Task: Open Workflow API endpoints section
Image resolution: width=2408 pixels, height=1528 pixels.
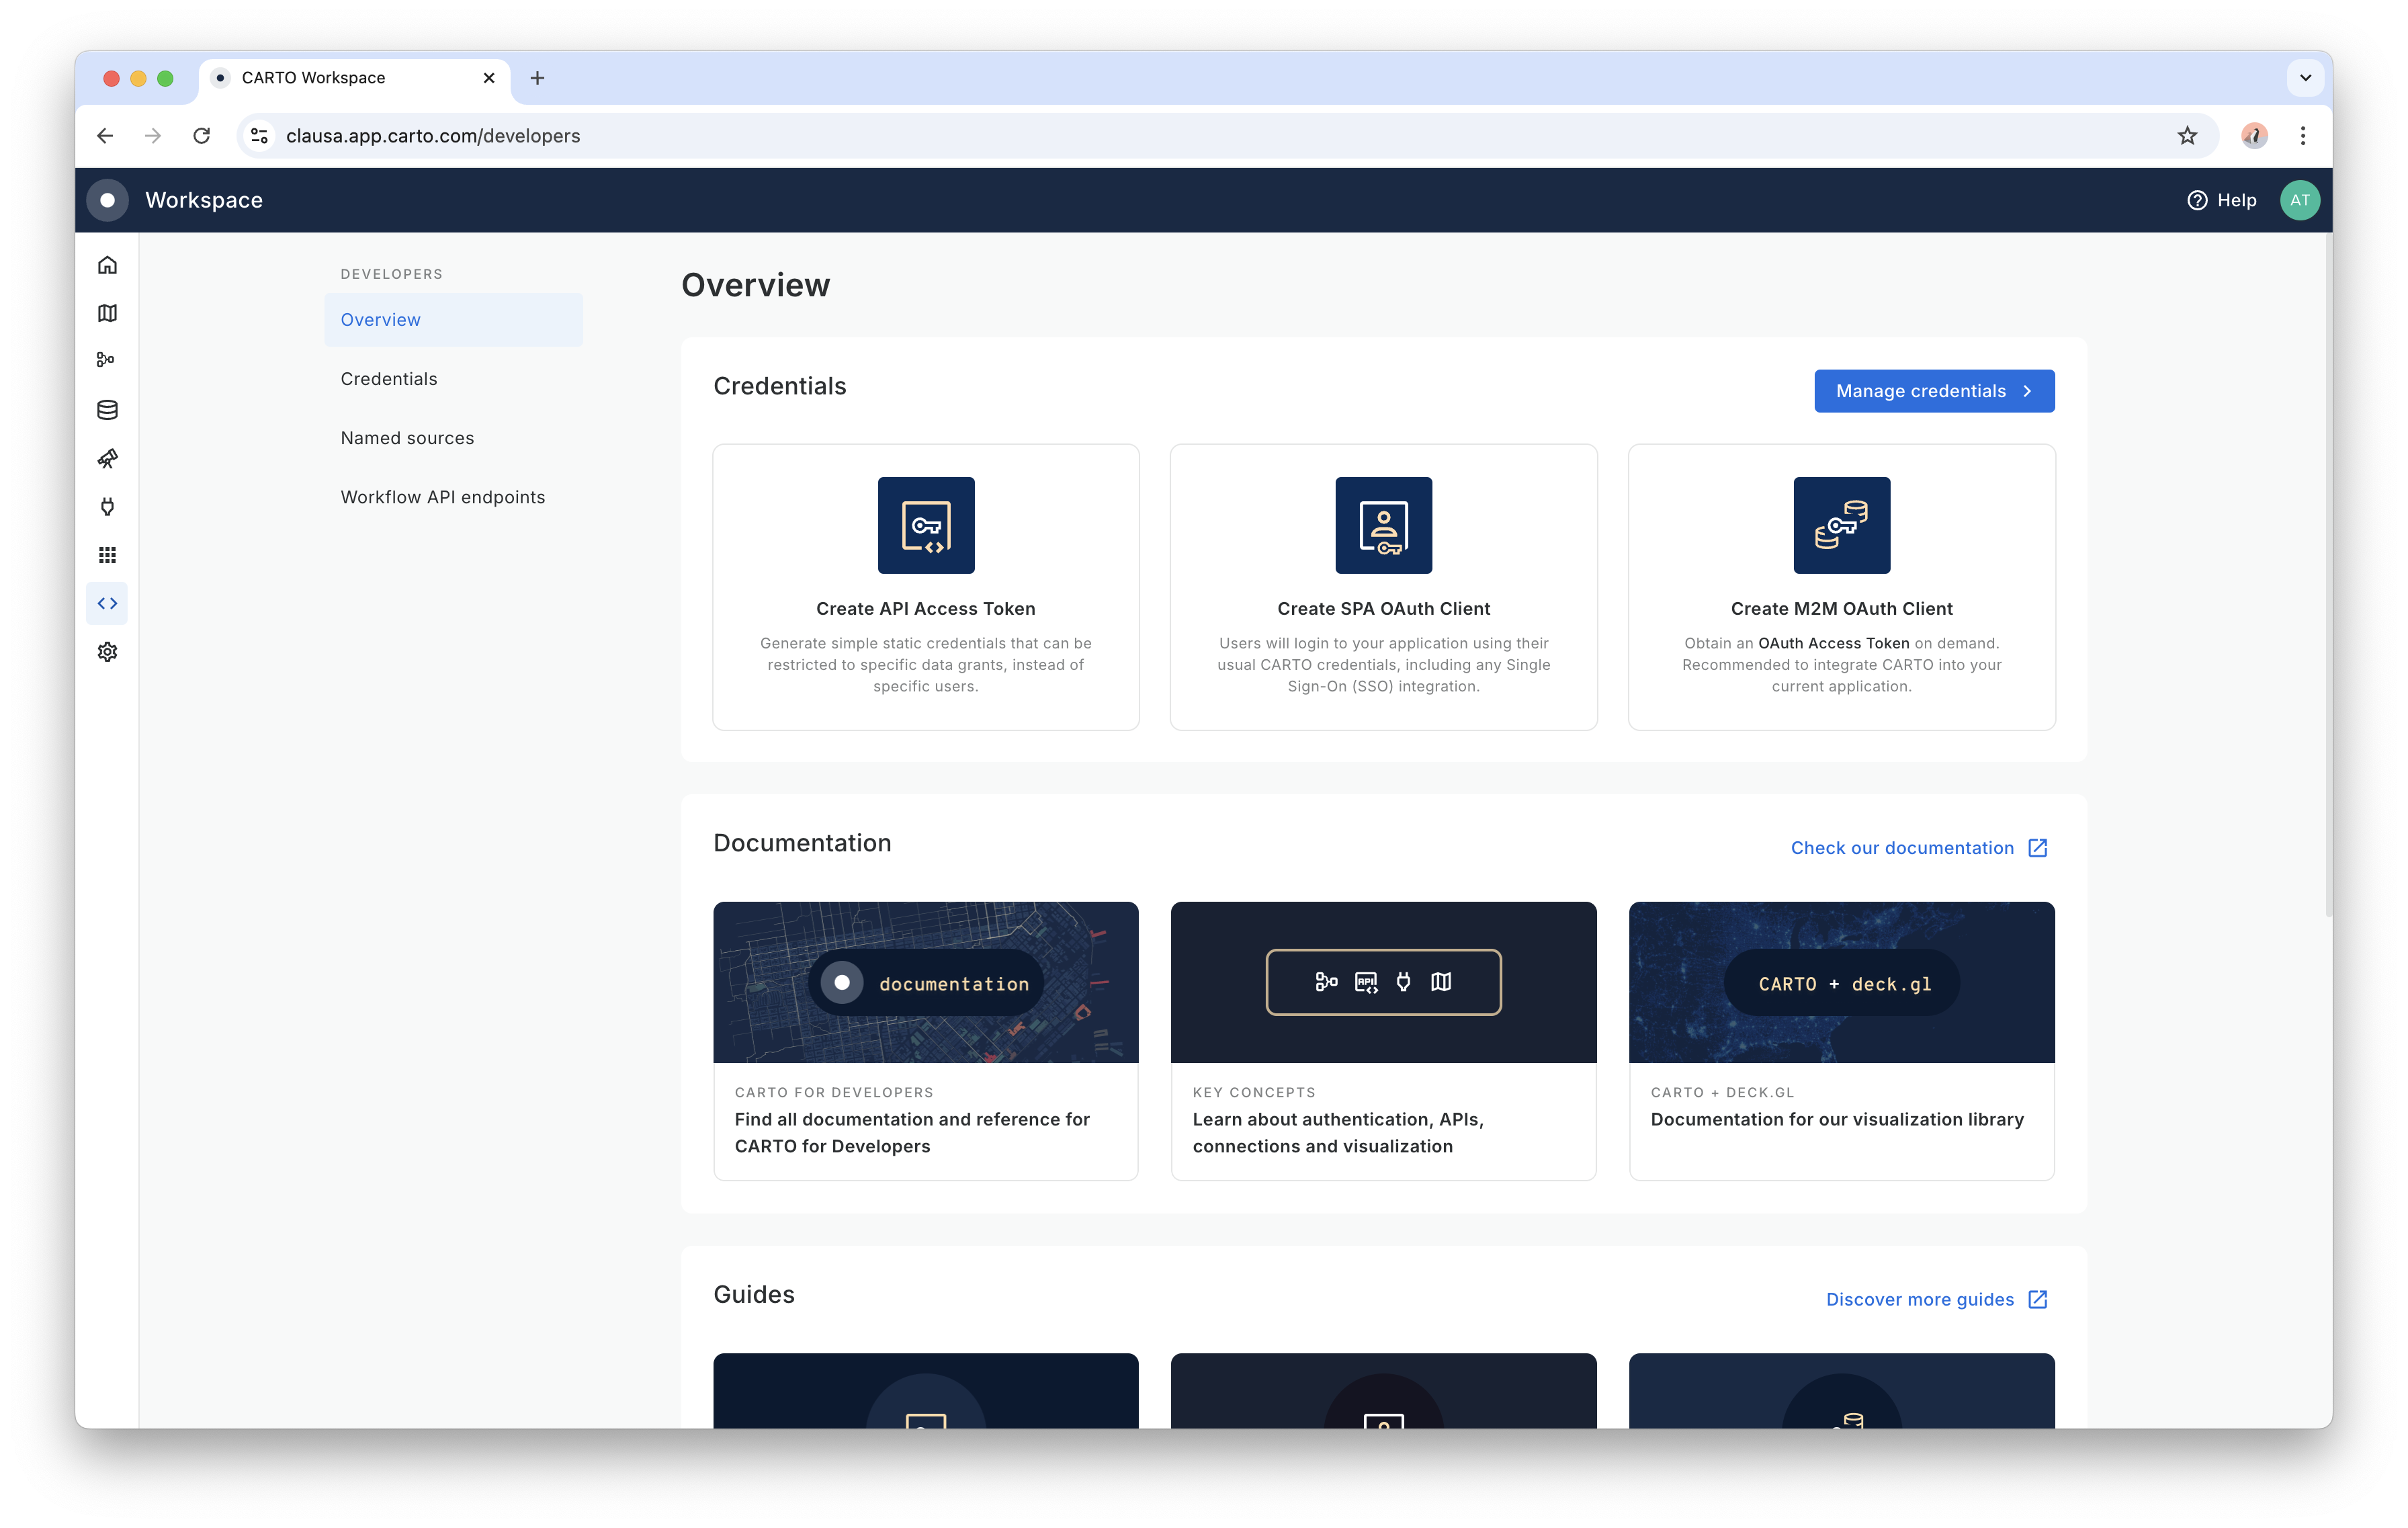Action: 443,497
